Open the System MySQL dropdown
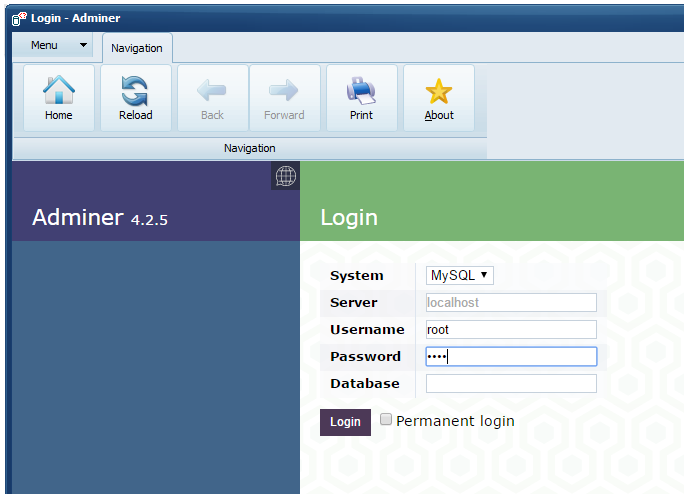Image resolution: width=688 pixels, height=498 pixels. tap(459, 276)
